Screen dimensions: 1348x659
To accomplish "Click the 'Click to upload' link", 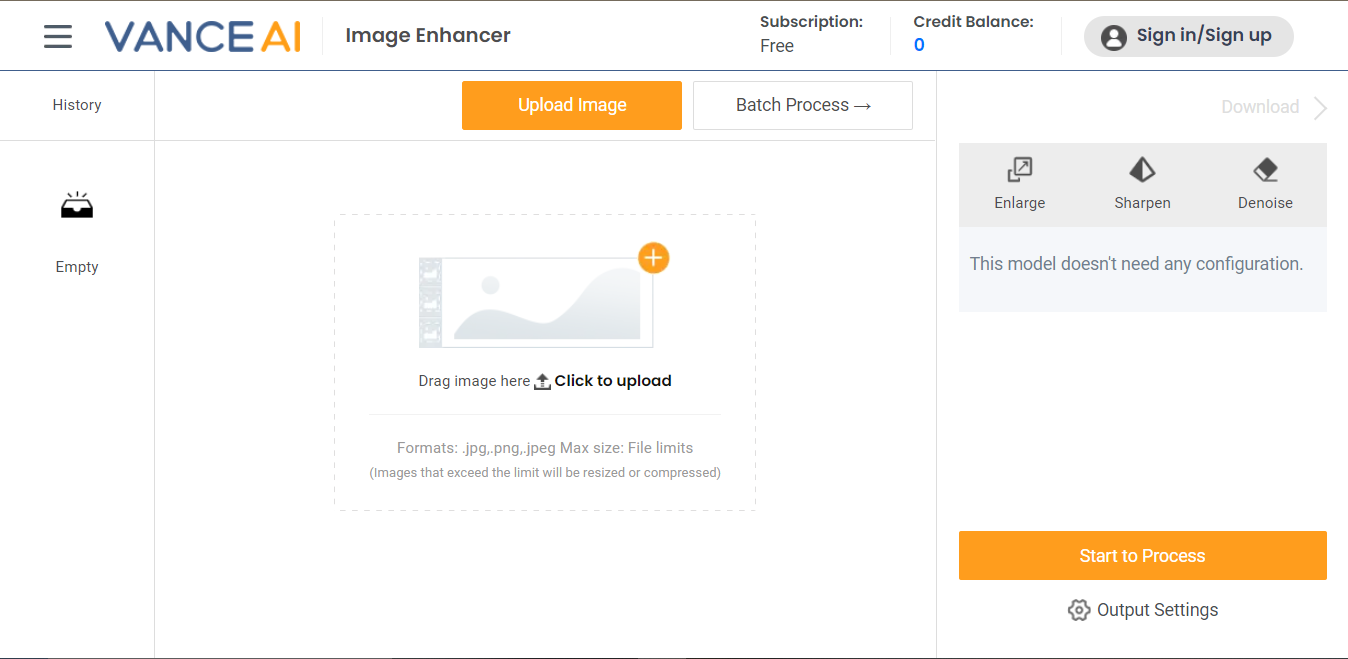I will (x=613, y=381).
